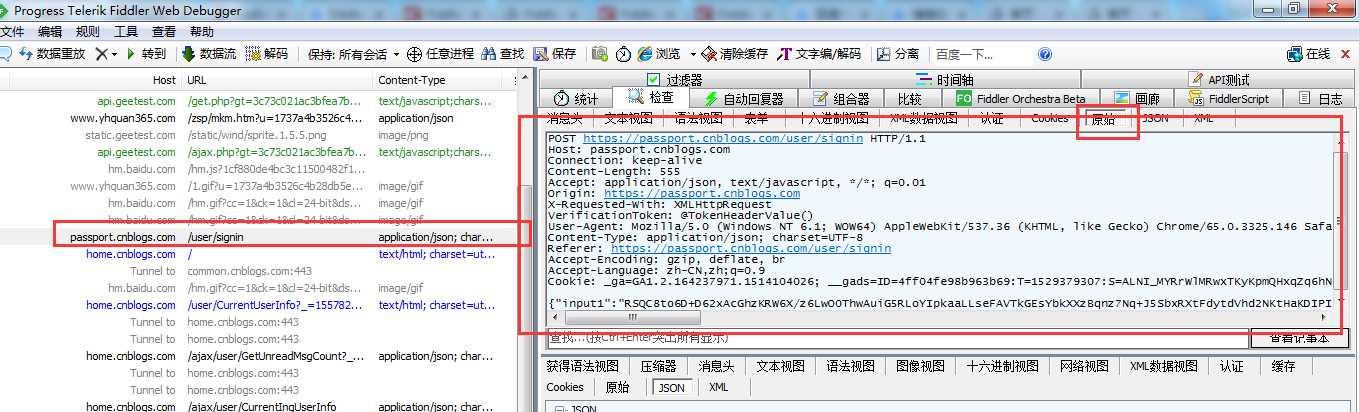
Task: Switch to the 日志 (Log) tab
Action: pyautogui.click(x=1320, y=98)
